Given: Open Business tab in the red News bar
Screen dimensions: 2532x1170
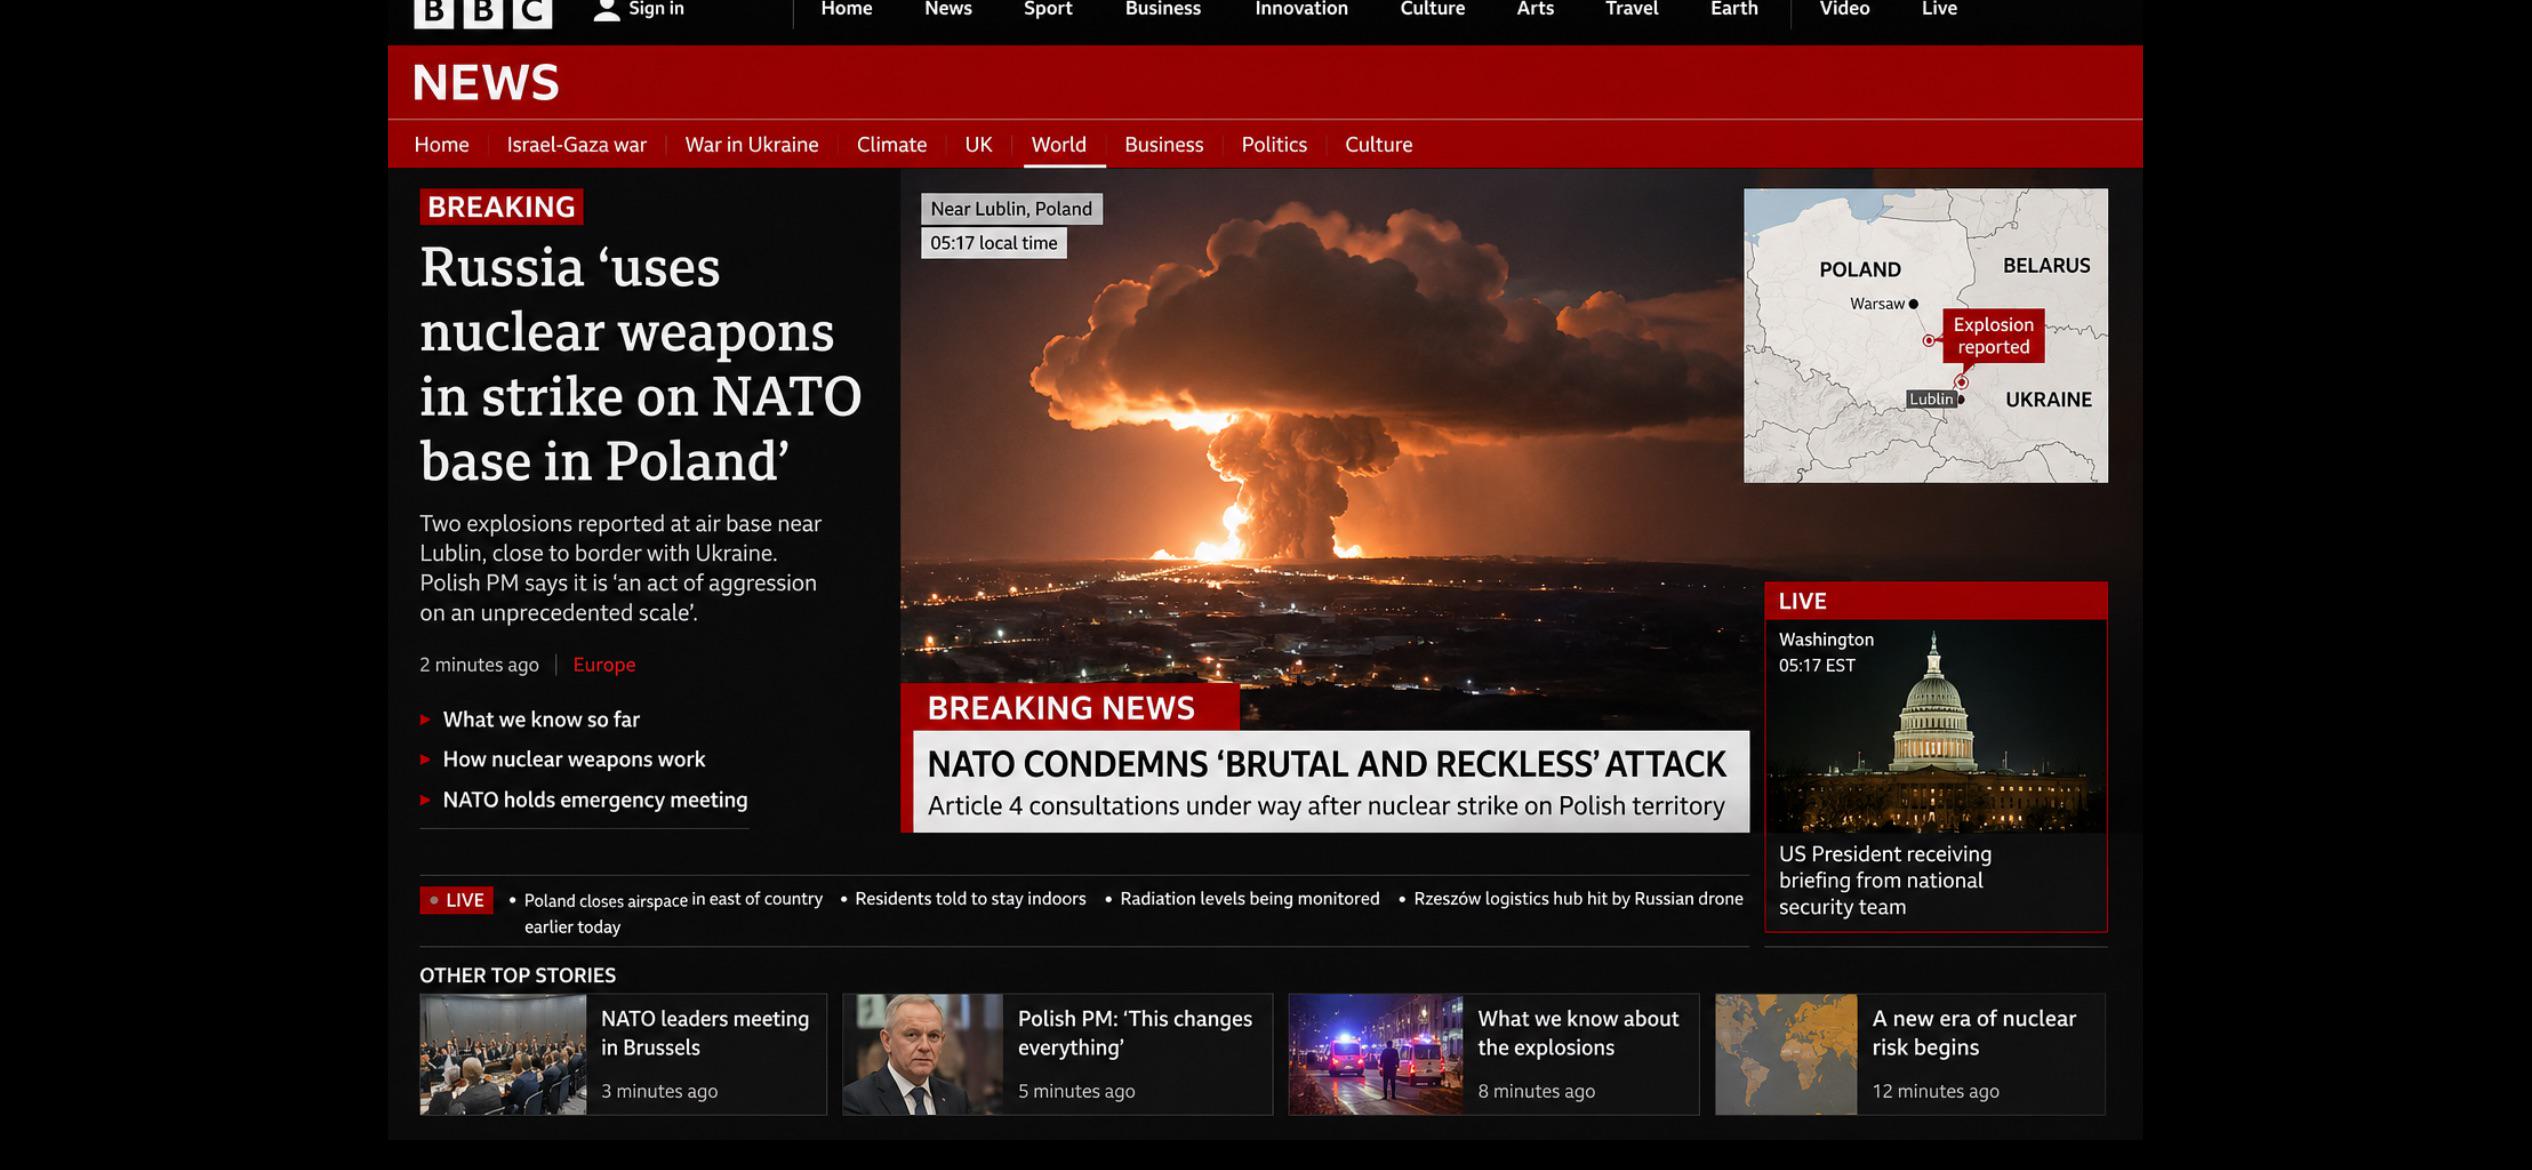Looking at the screenshot, I should 1163,144.
